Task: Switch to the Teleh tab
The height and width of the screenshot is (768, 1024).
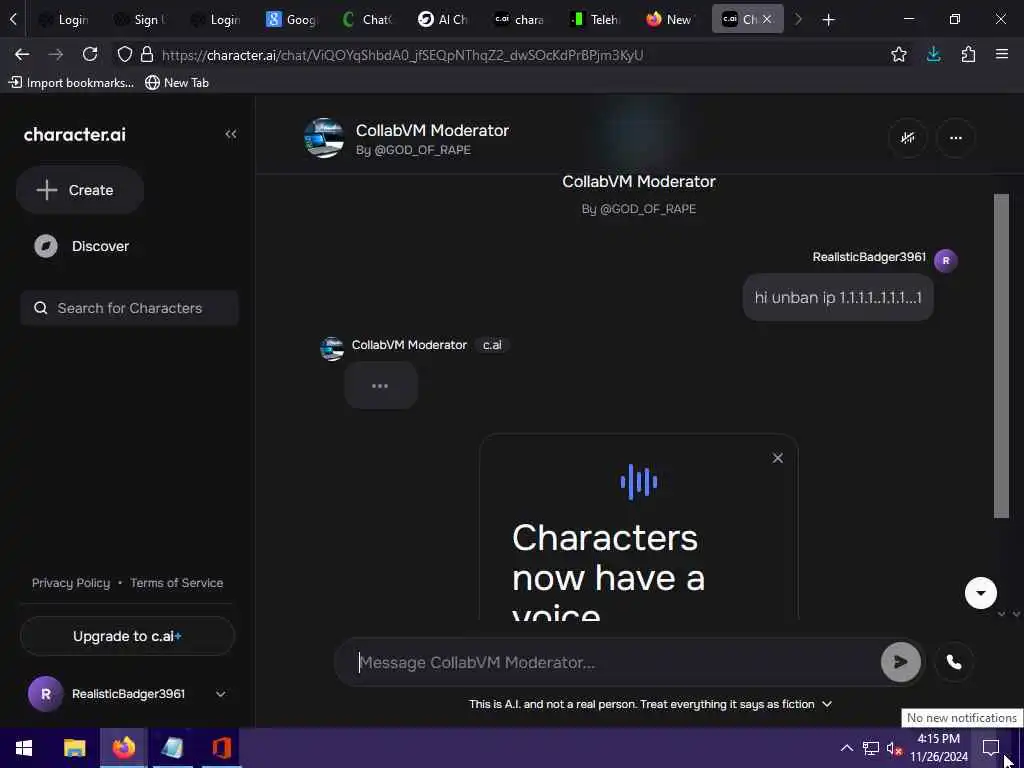Action: click(595, 20)
